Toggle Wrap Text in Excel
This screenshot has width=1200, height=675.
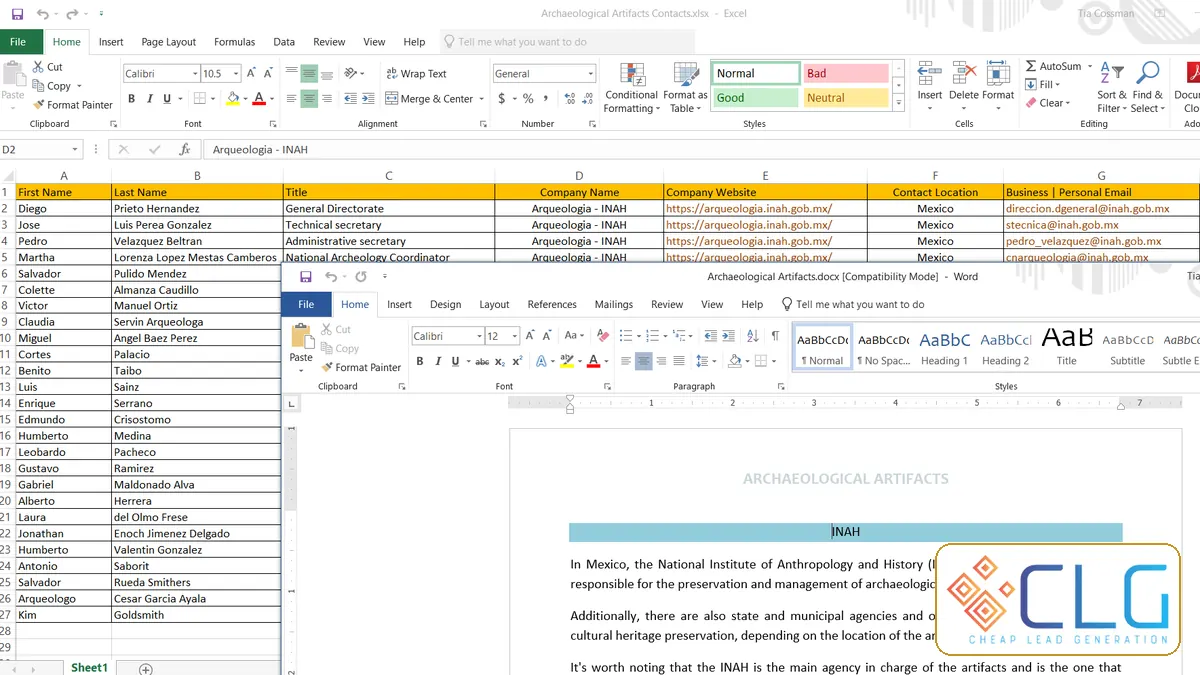pyautogui.click(x=415, y=74)
